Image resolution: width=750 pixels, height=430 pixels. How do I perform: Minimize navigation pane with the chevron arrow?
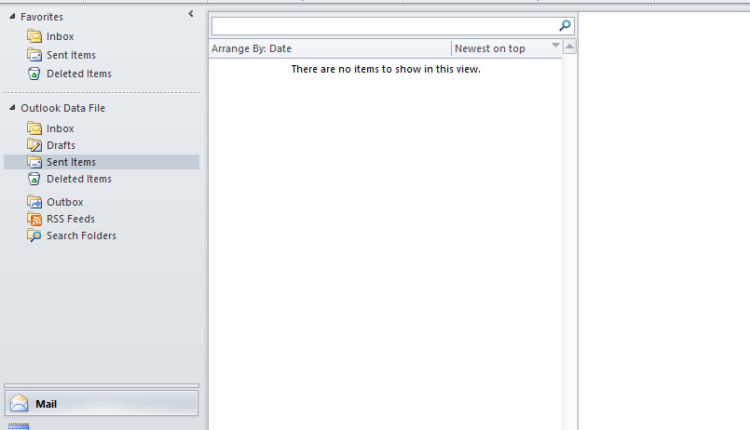[x=191, y=14]
